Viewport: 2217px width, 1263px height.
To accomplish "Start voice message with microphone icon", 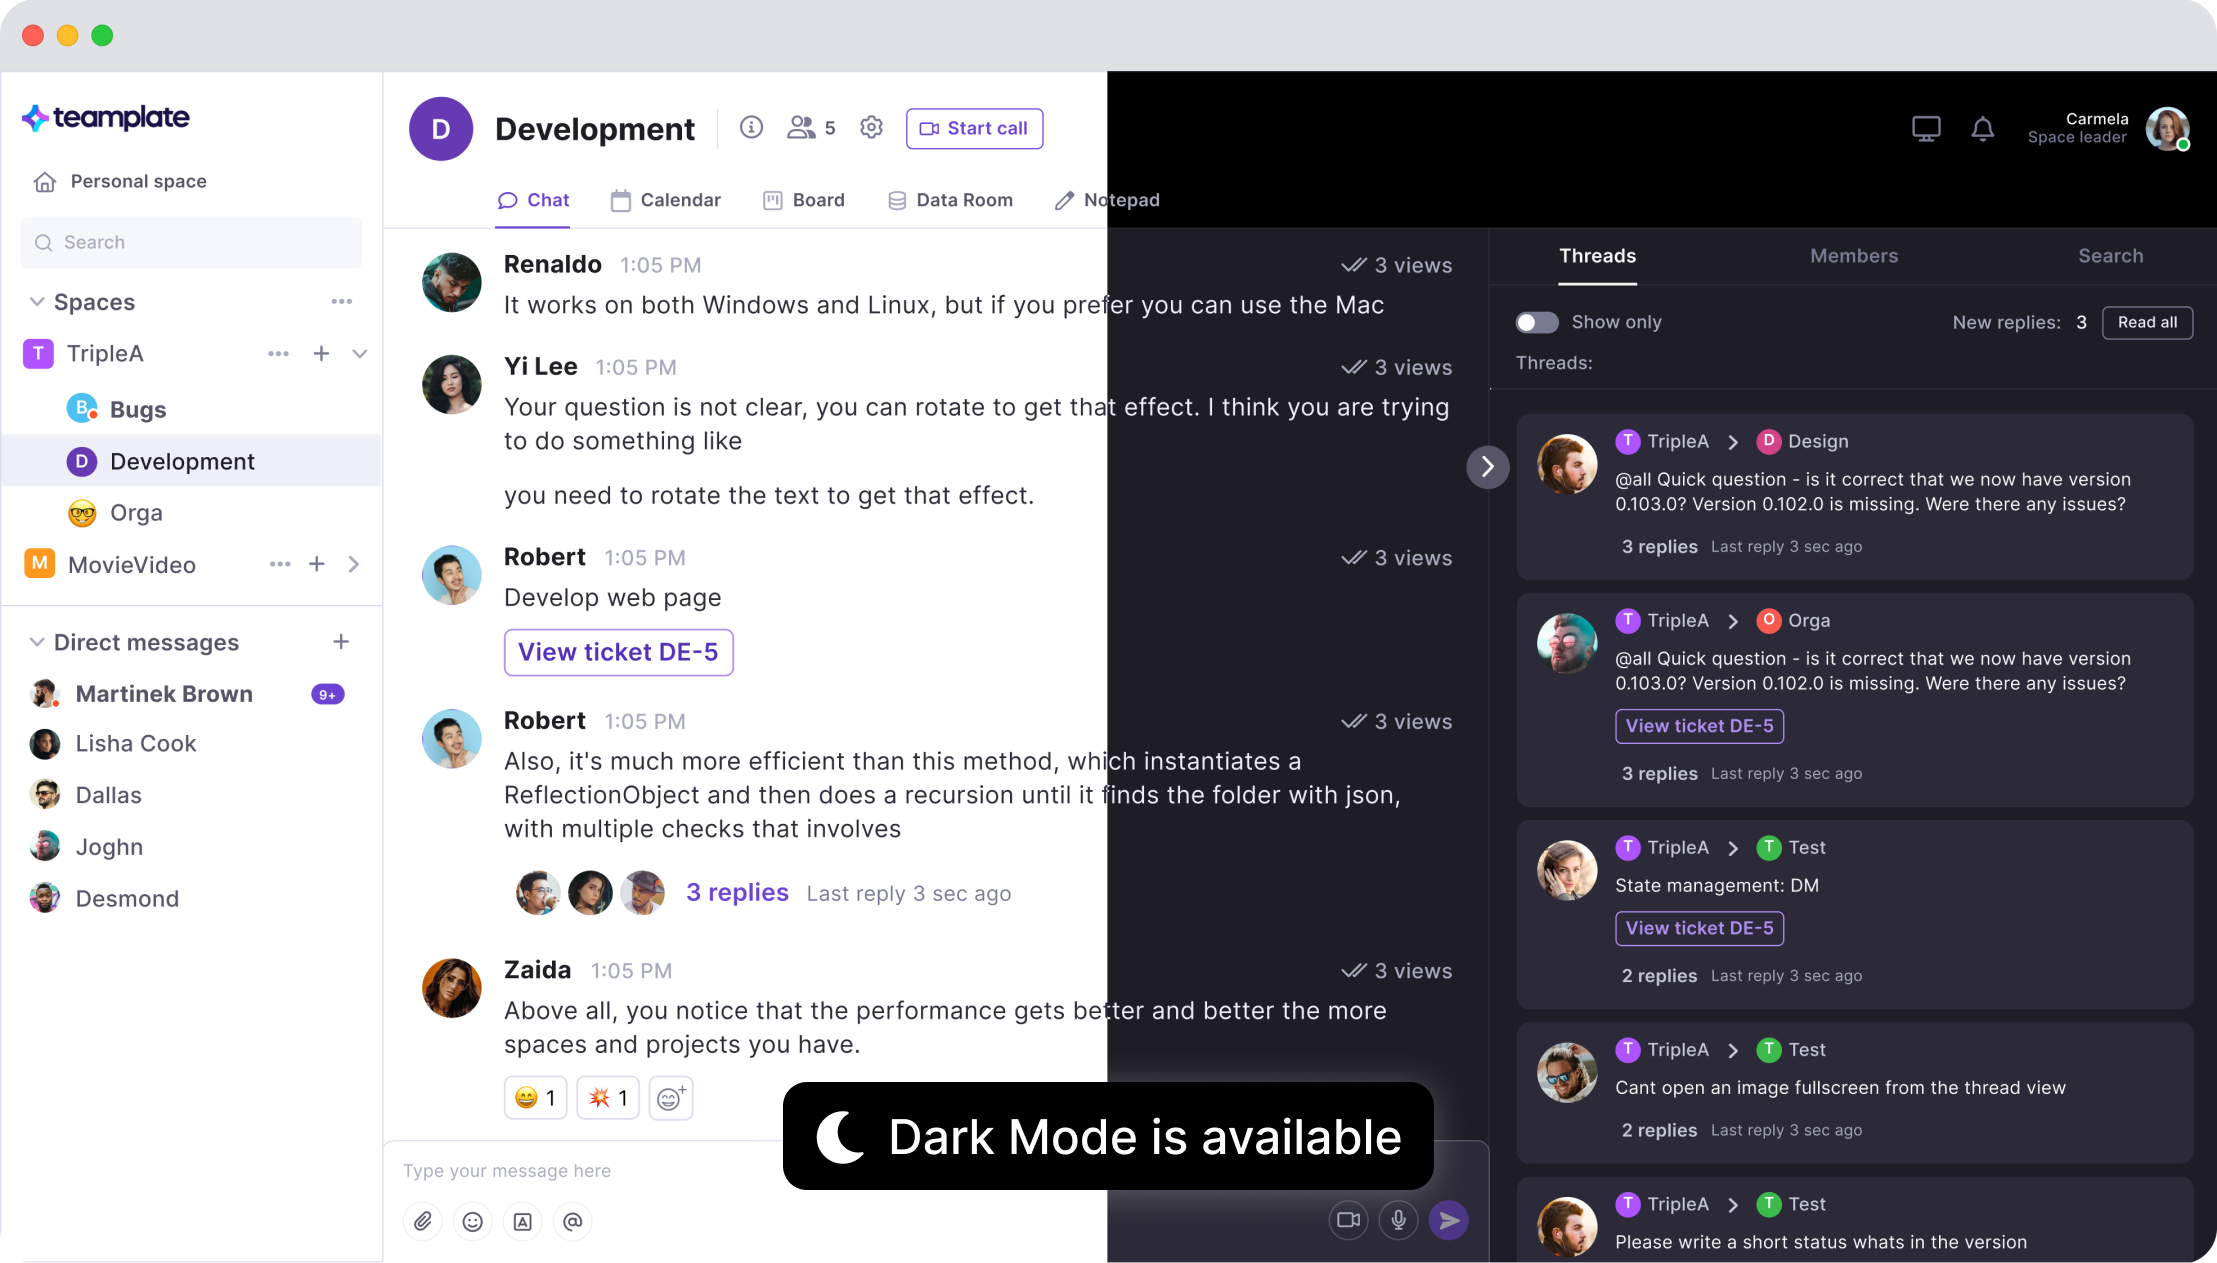I will pyautogui.click(x=1399, y=1220).
